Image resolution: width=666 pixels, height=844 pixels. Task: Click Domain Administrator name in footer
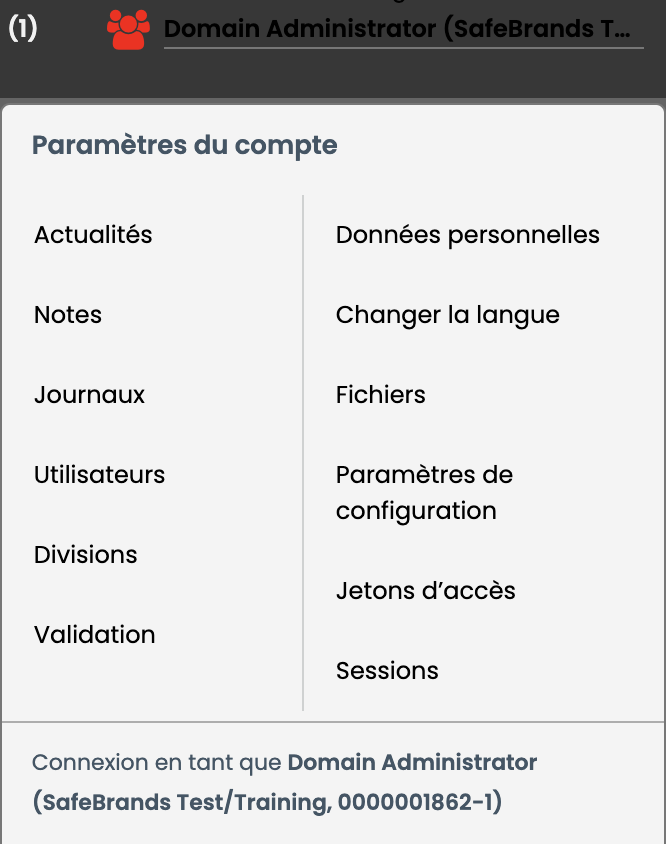tap(412, 762)
